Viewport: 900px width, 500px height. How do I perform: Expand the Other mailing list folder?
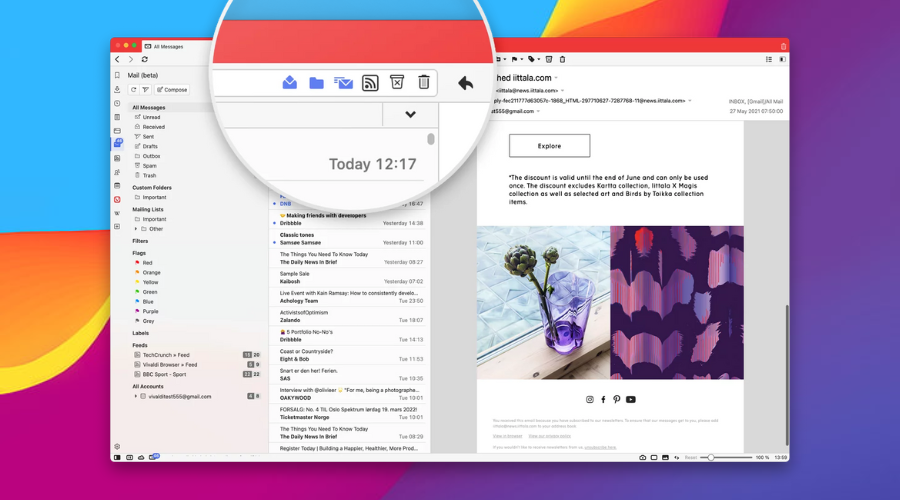136,229
